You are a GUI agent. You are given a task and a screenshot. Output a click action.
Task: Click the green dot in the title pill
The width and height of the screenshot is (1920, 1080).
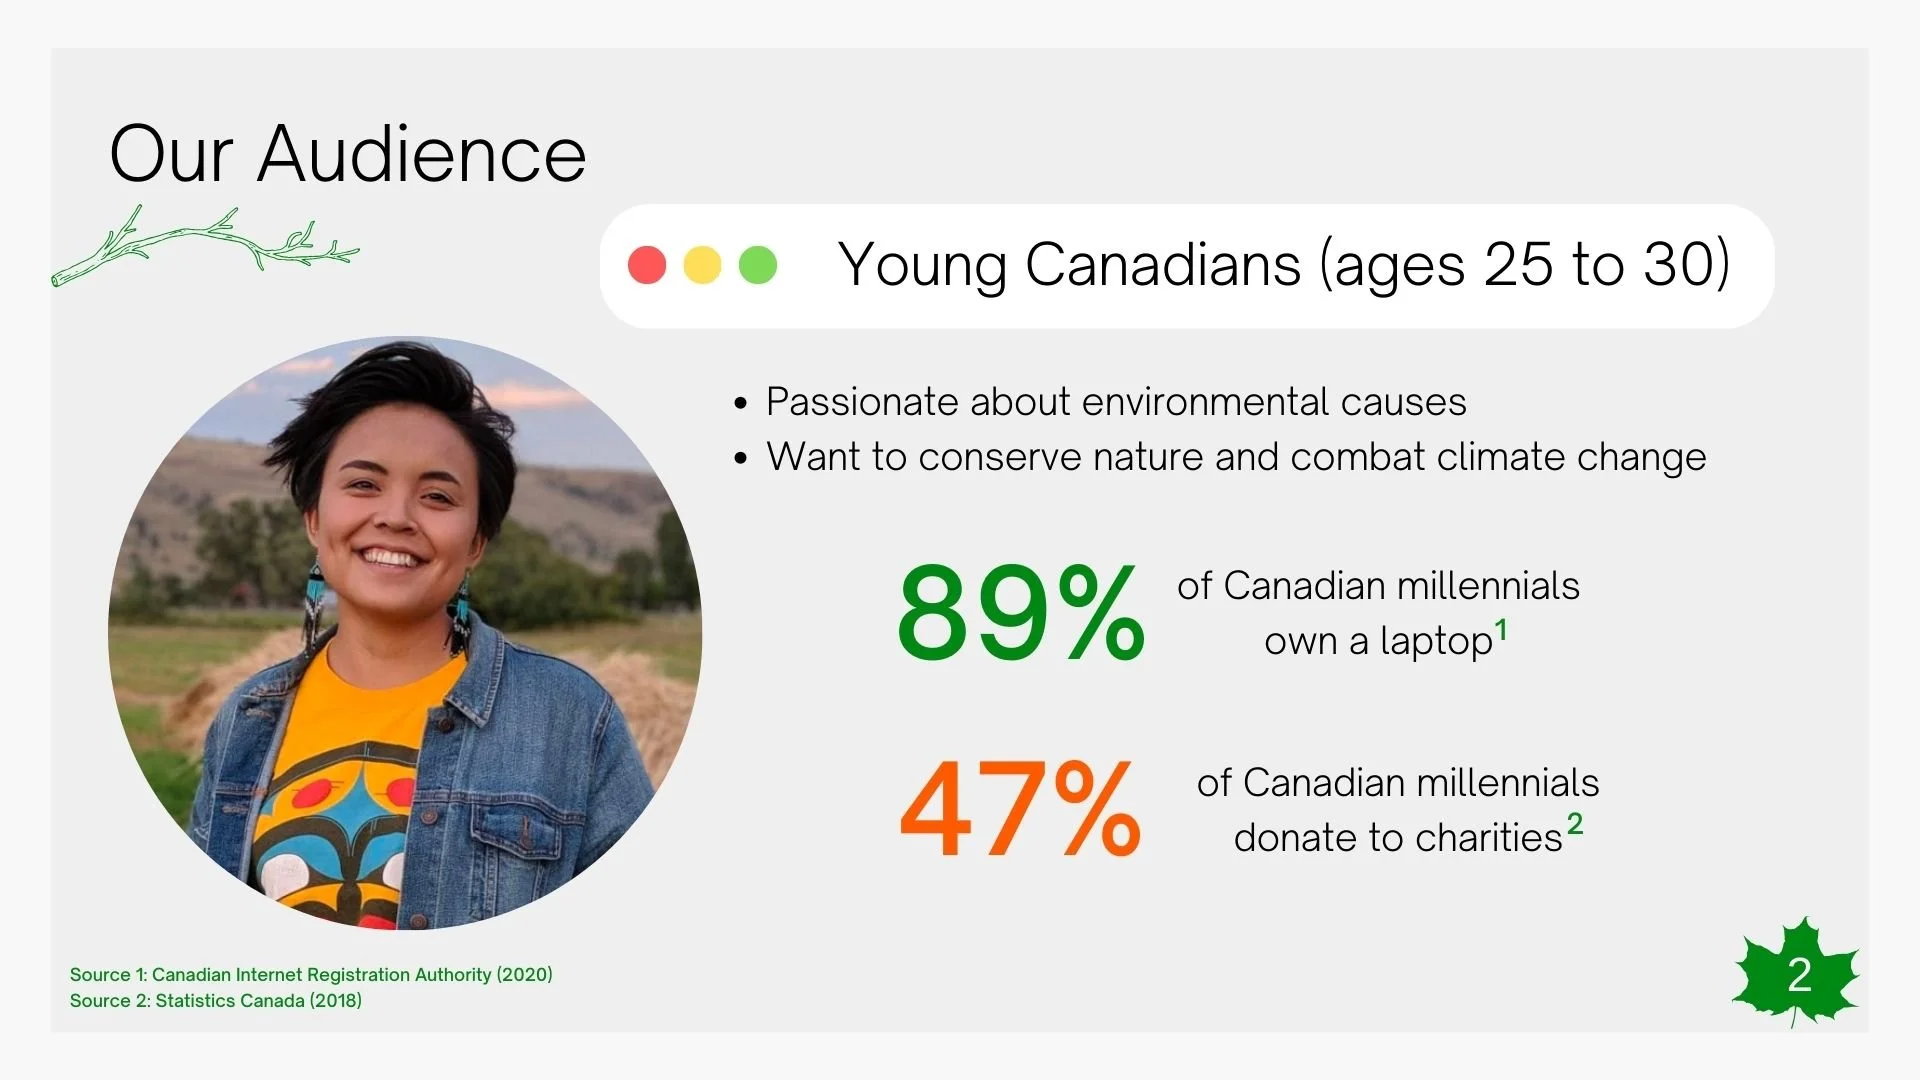(757, 265)
